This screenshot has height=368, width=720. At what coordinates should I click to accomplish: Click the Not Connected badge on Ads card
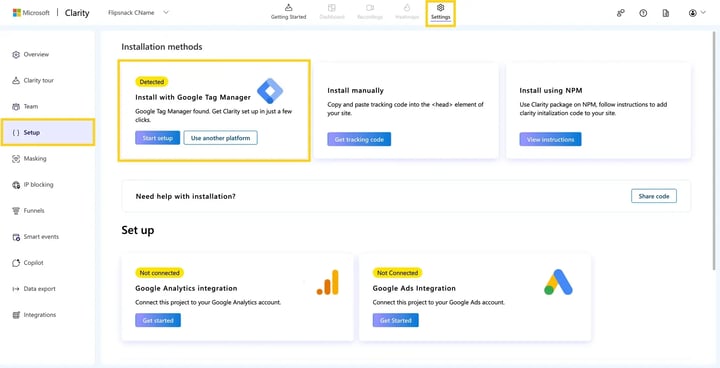[x=397, y=272]
